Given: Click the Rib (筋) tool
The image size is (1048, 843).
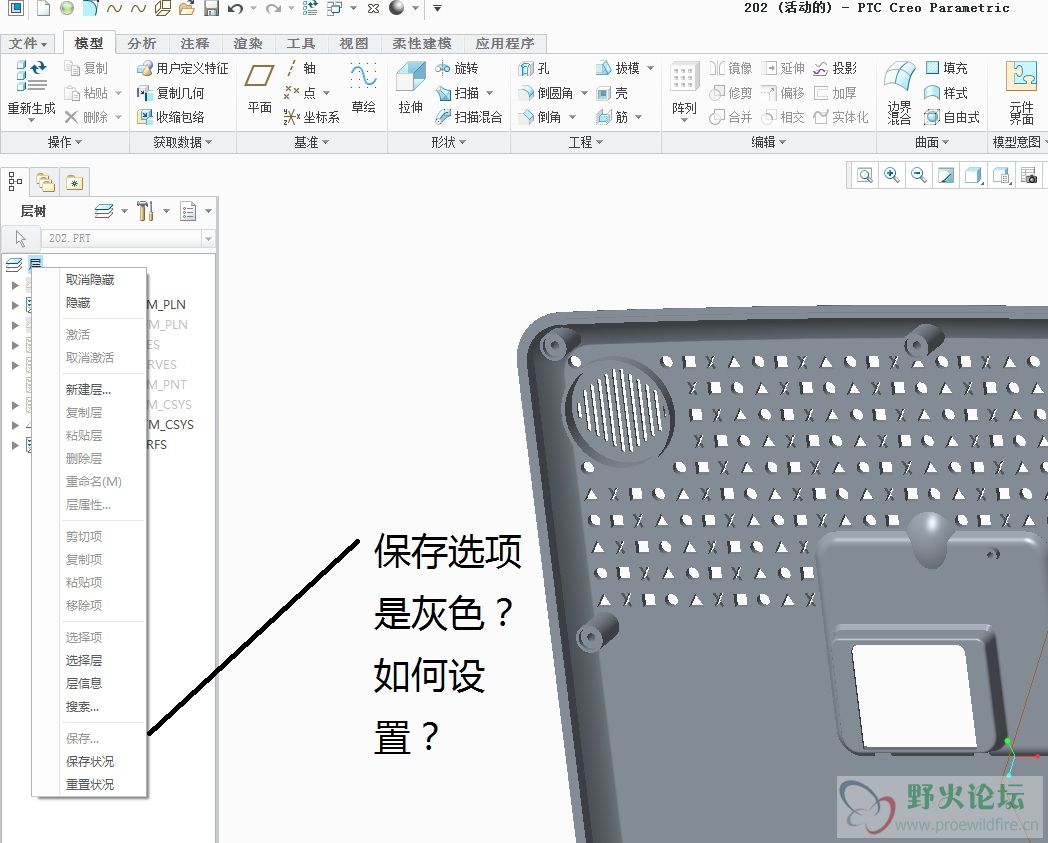Looking at the screenshot, I should coord(612,117).
